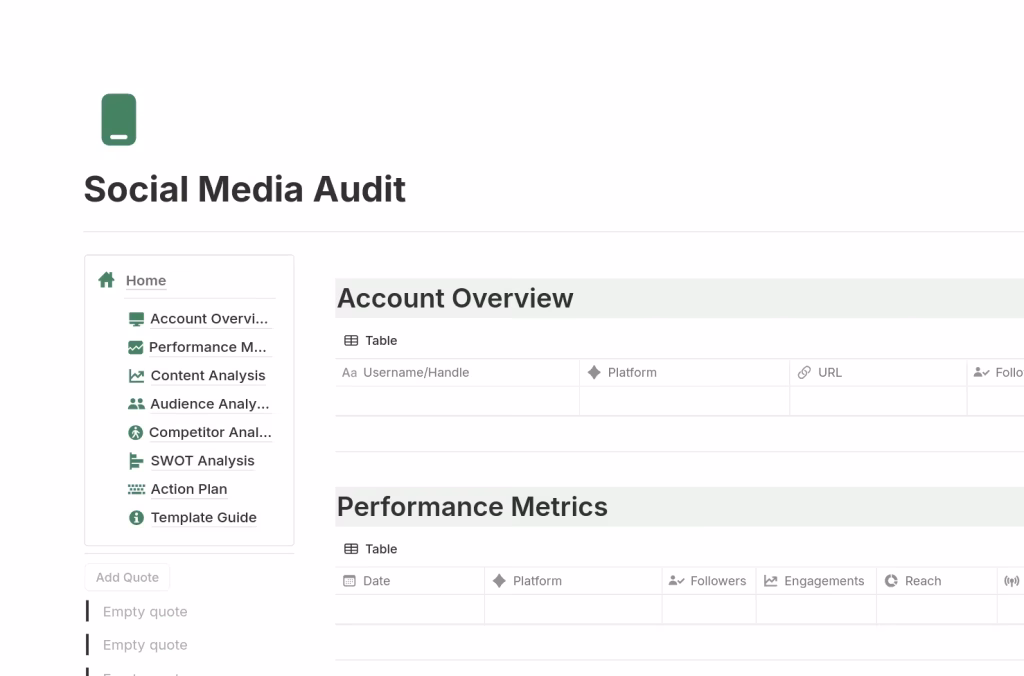Click the Home house icon
1024x676 pixels.
[106, 280]
